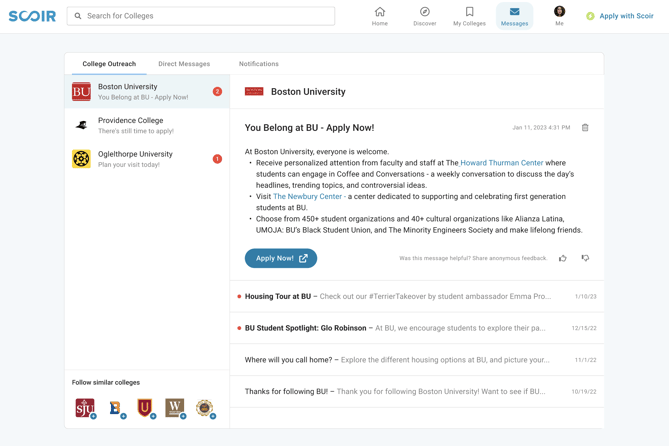Open Oglethorpe University conversation
Viewport: 669px width, 446px height.
[x=147, y=159]
